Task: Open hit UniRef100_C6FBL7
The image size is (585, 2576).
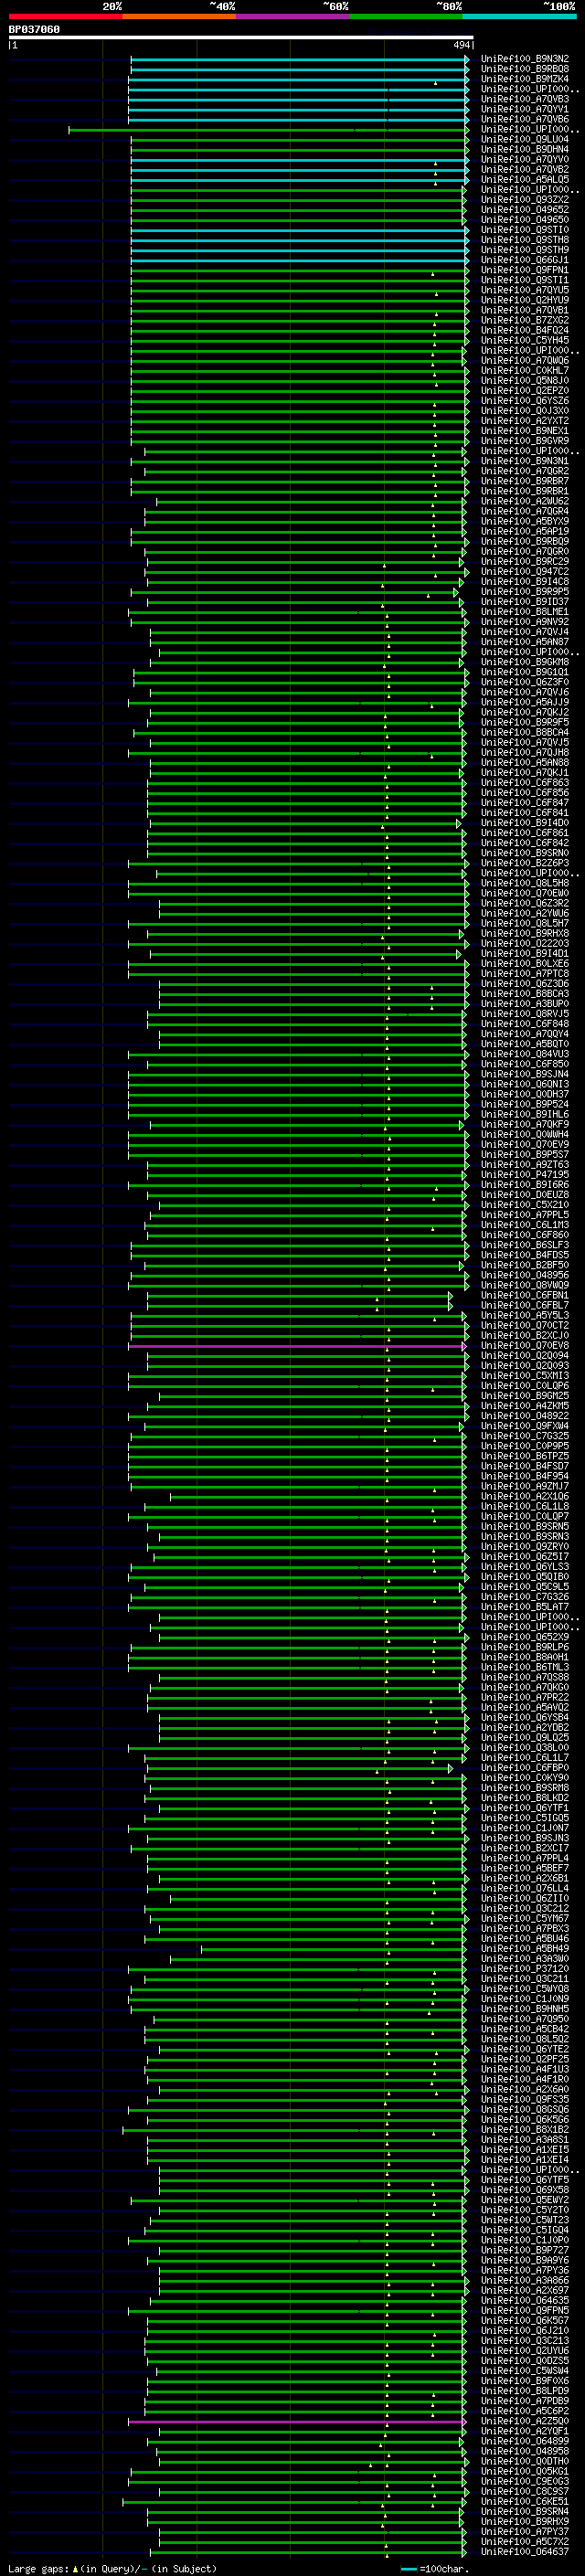Action: coord(525,1305)
